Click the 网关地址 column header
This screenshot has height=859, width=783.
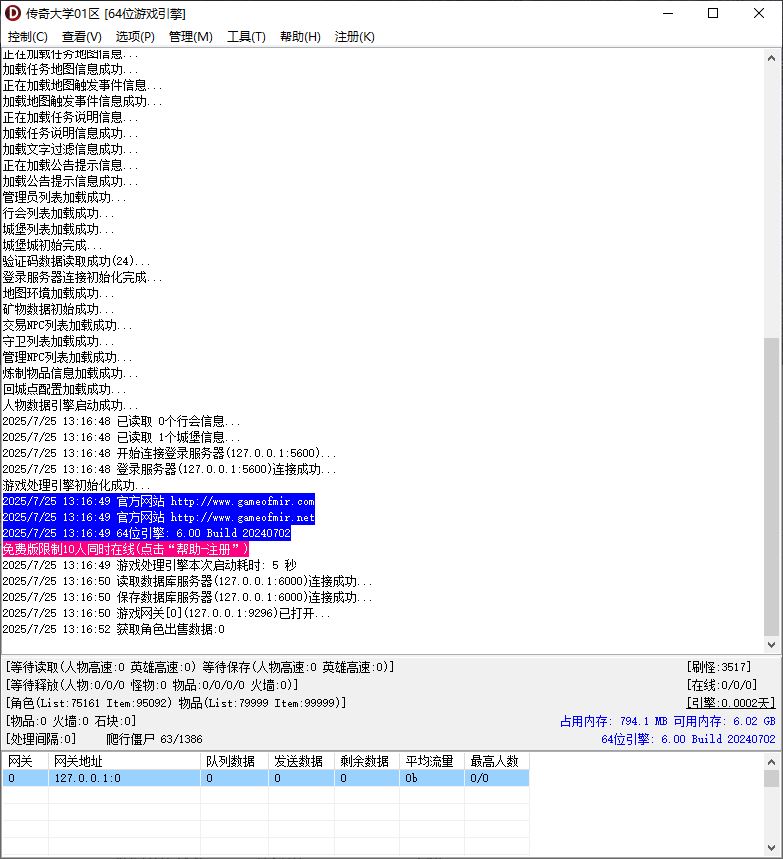tap(124, 761)
